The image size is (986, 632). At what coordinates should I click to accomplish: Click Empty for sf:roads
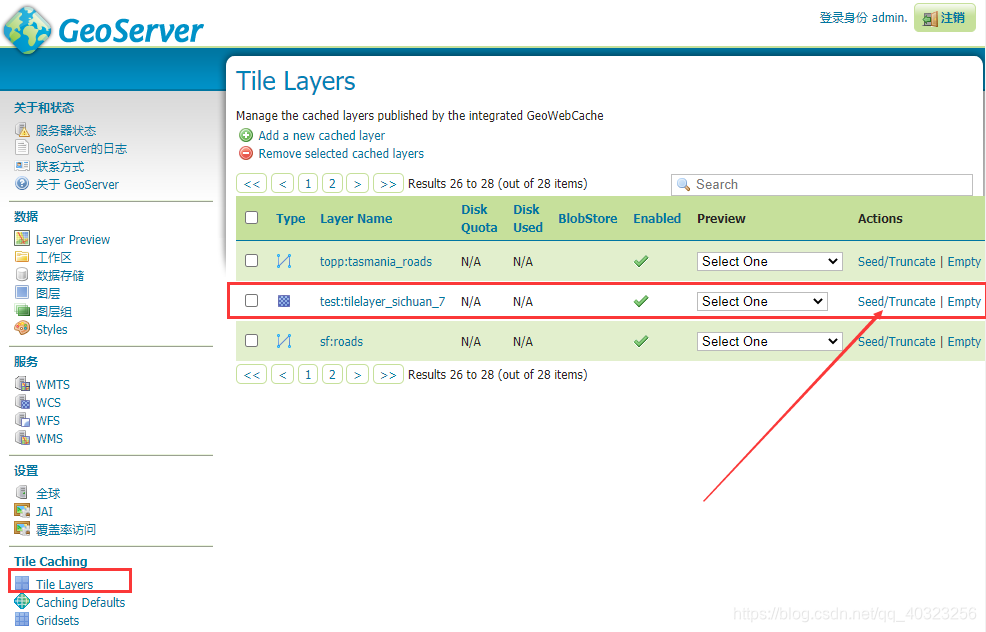pos(964,341)
